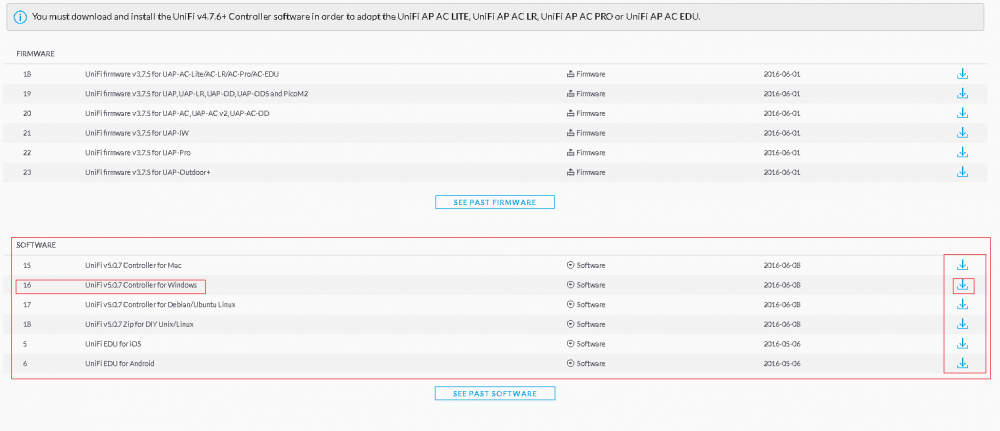Download firmware for UAP-AC, UAP-AC v2, UAP-AC-OD

962,113
